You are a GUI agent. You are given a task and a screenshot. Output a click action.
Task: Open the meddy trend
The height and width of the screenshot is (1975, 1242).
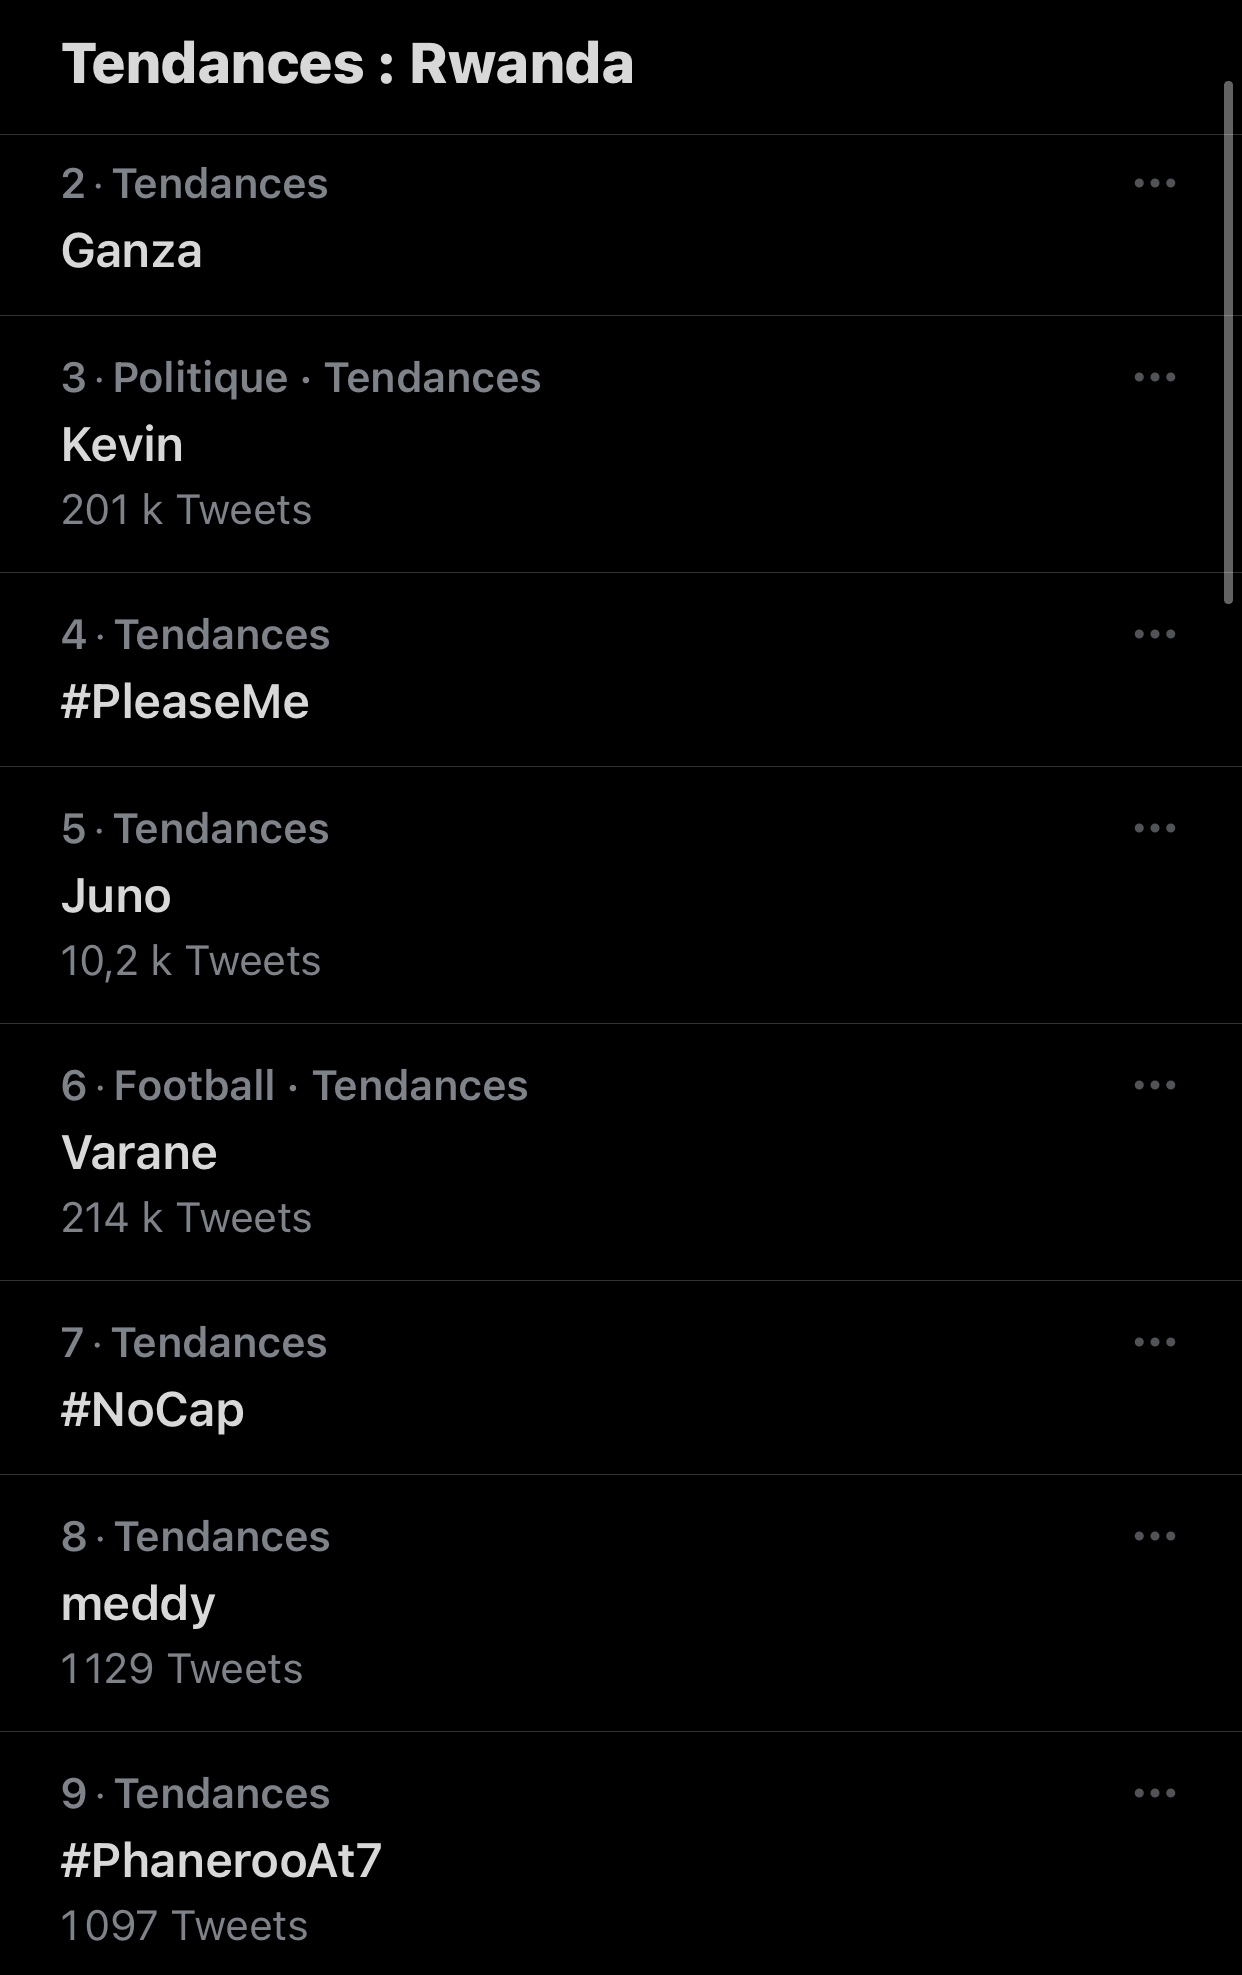tap(138, 1604)
